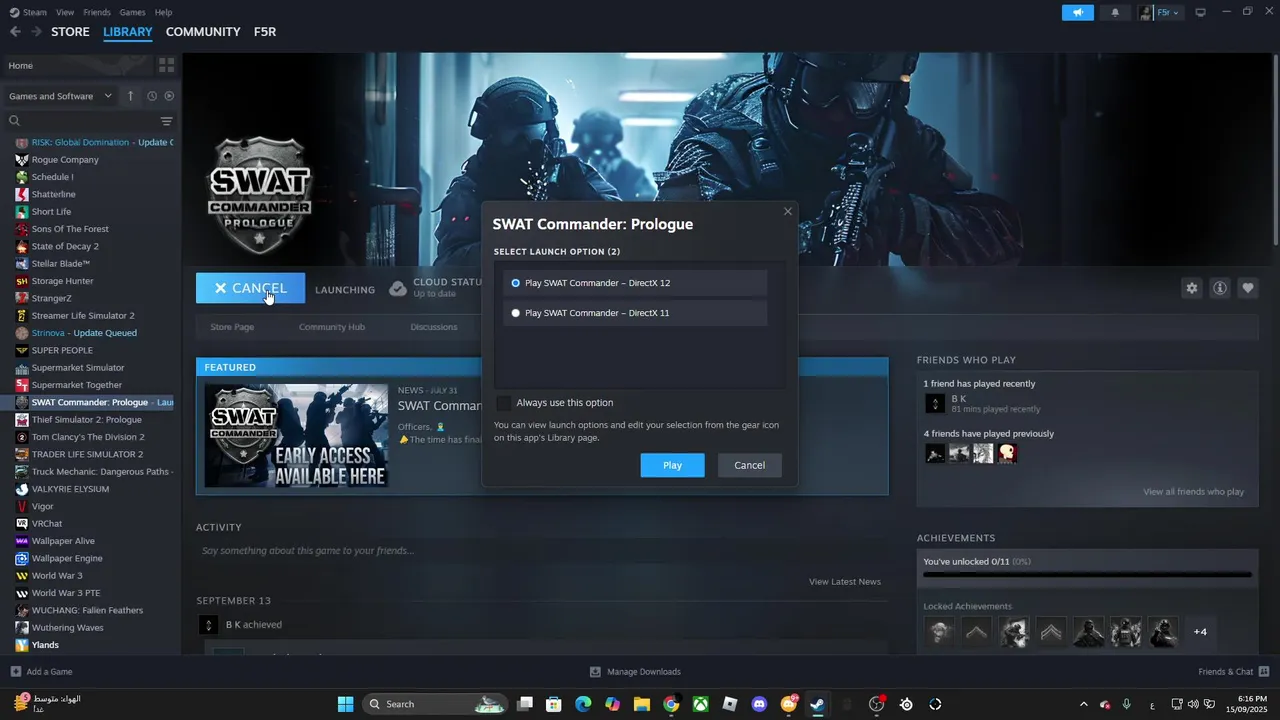
Task: Switch library to collections grid view
Action: 166,65
